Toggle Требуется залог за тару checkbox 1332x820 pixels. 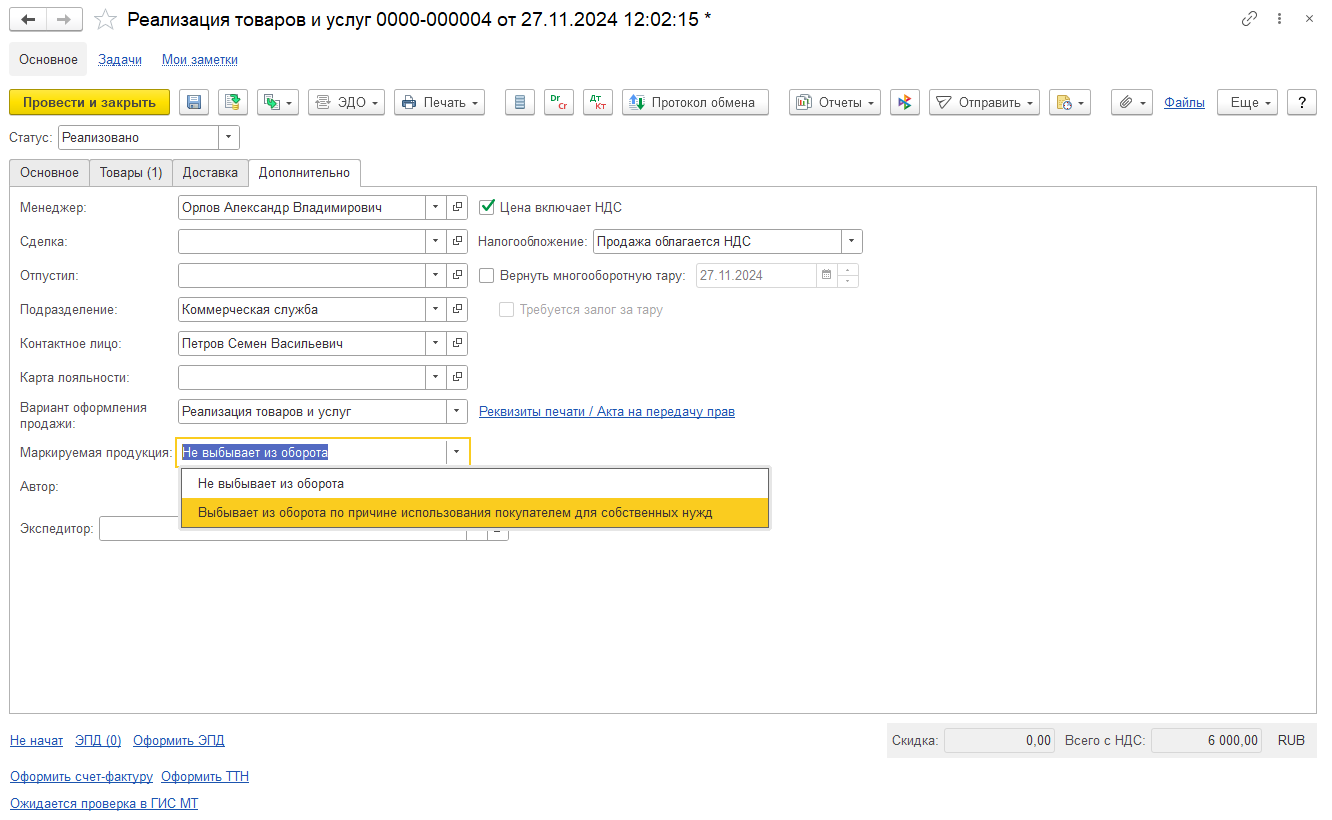click(x=507, y=309)
